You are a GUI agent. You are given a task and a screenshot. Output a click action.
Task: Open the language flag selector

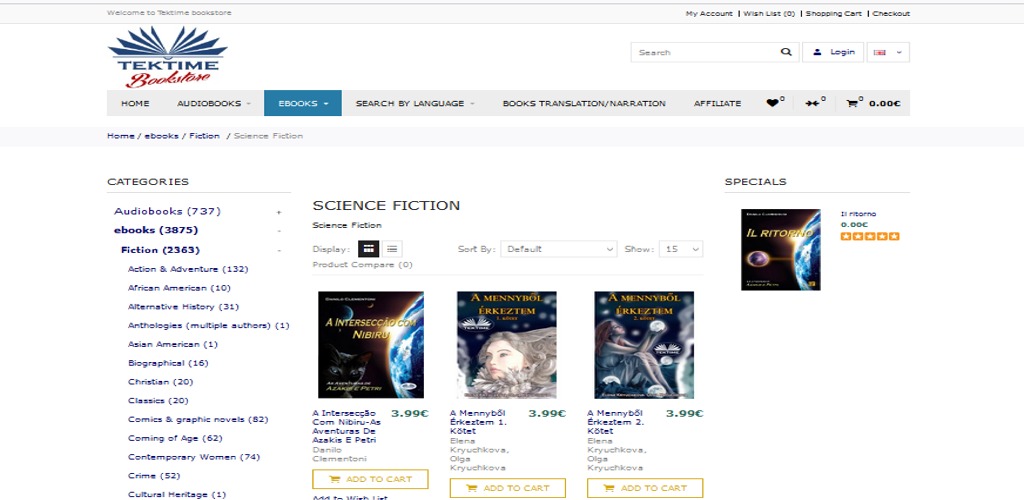888,52
